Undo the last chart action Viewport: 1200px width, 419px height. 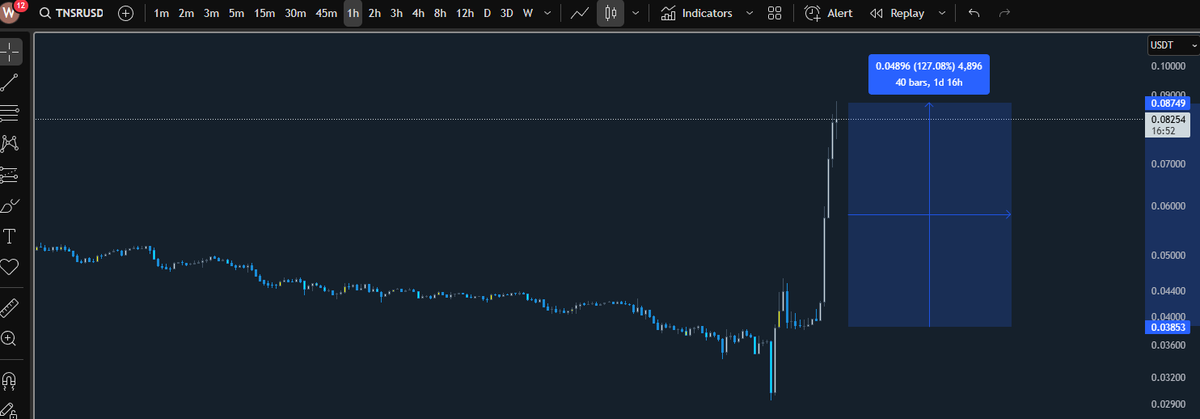pos(975,14)
